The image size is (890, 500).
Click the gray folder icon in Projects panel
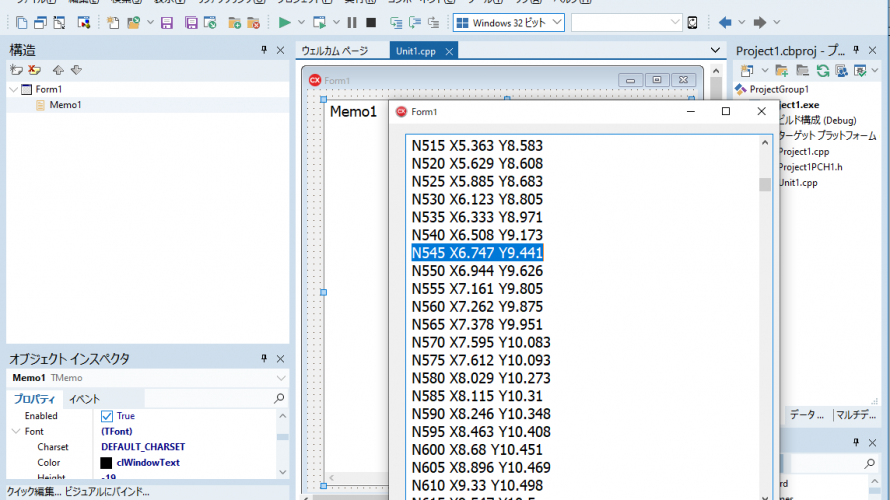(802, 71)
